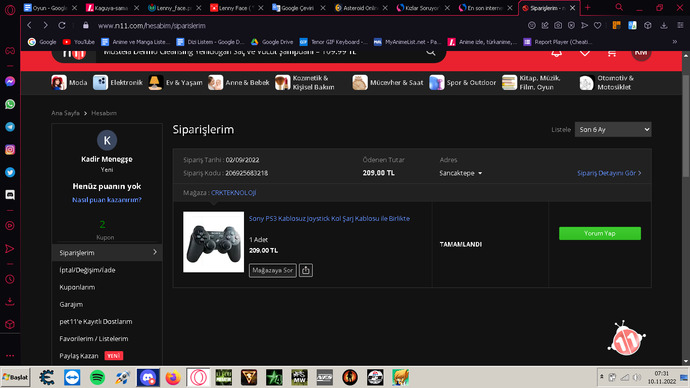The height and width of the screenshot is (388, 690).
Task: Open the History clock icon in sidebar
Action: point(10,279)
